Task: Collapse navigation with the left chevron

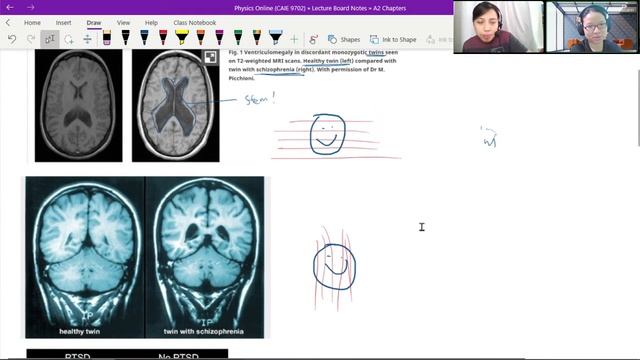Action: (8, 23)
